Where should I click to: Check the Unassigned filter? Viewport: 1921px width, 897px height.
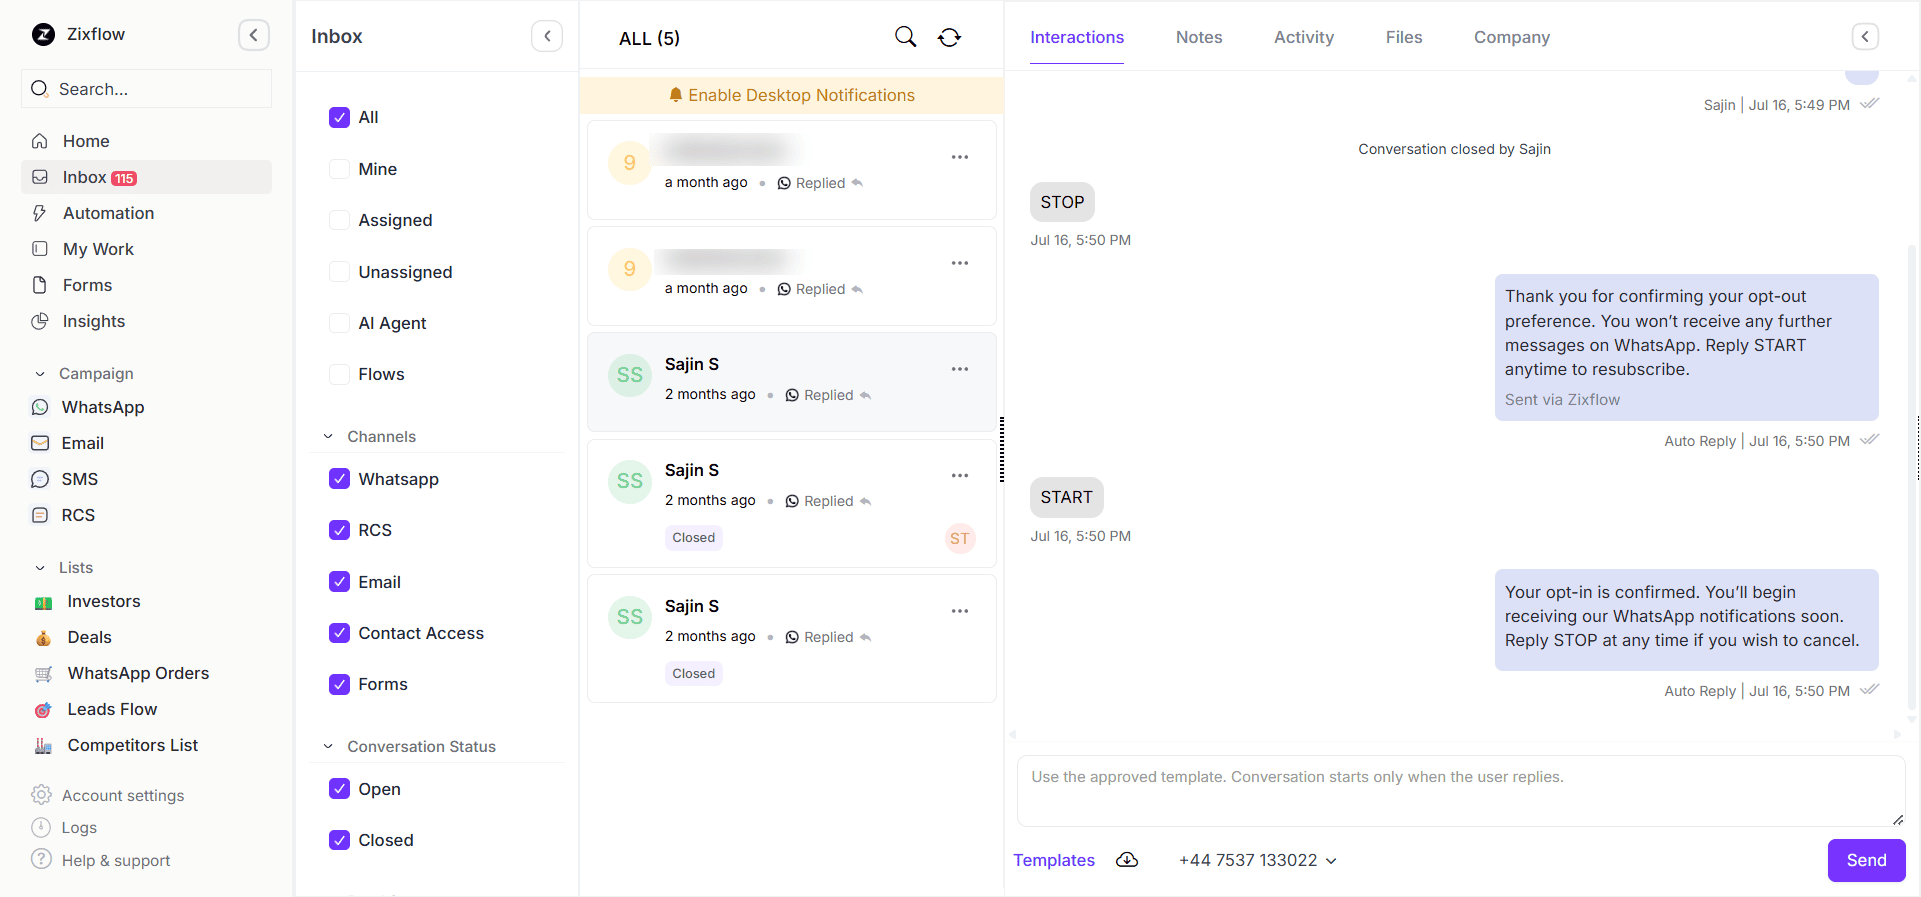(340, 272)
